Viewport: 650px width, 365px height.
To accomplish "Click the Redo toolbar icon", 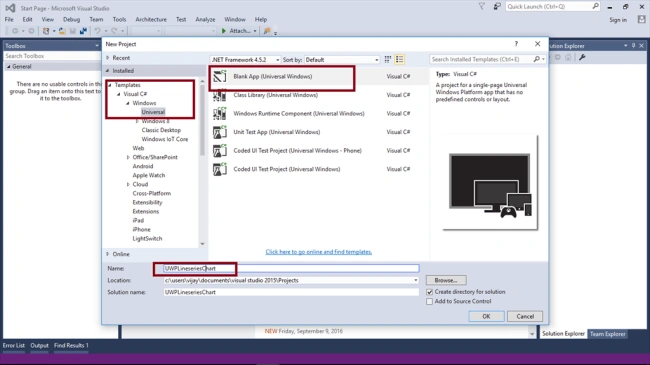I will (114, 31).
